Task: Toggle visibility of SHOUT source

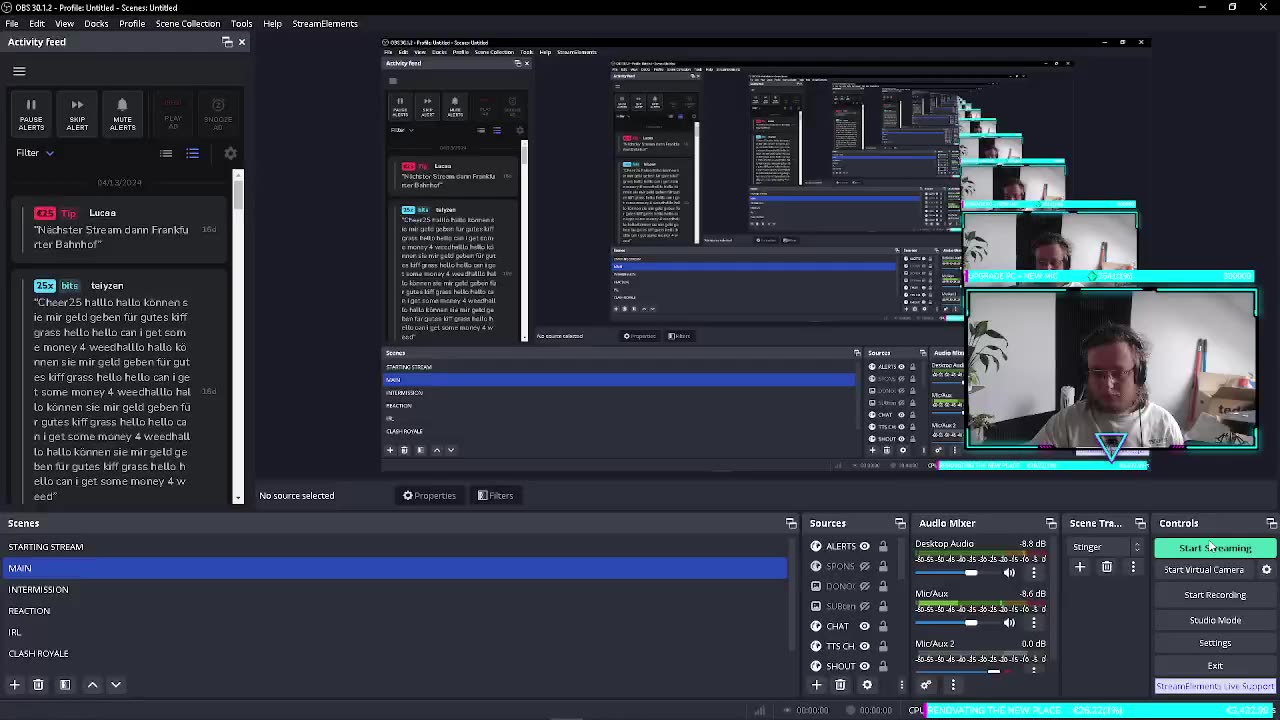Action: 864,666
